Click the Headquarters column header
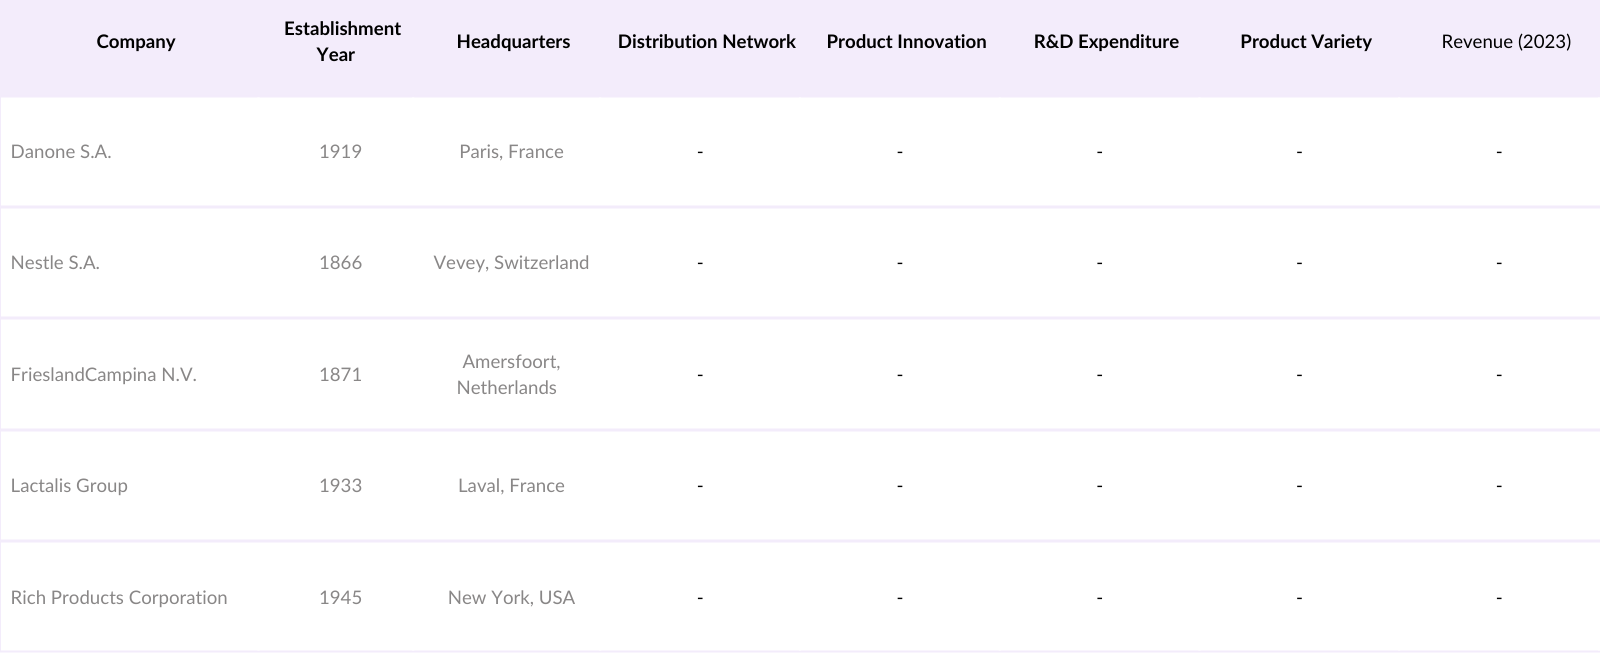Viewport: 1600px width, 653px height. click(x=513, y=42)
